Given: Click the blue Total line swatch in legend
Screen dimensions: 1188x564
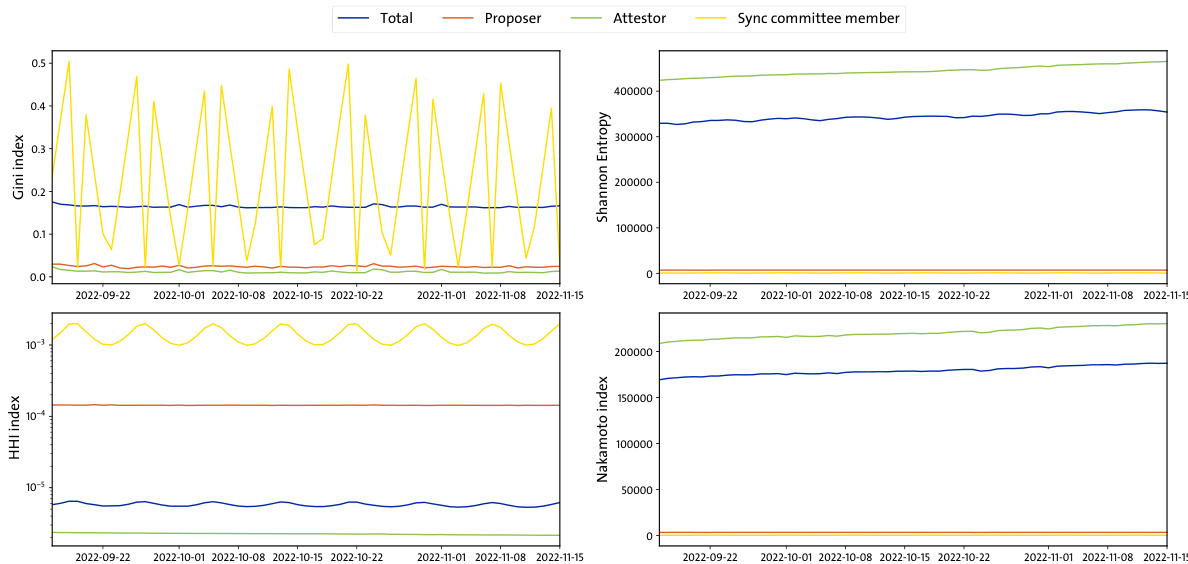Looking at the screenshot, I should click(x=355, y=18).
